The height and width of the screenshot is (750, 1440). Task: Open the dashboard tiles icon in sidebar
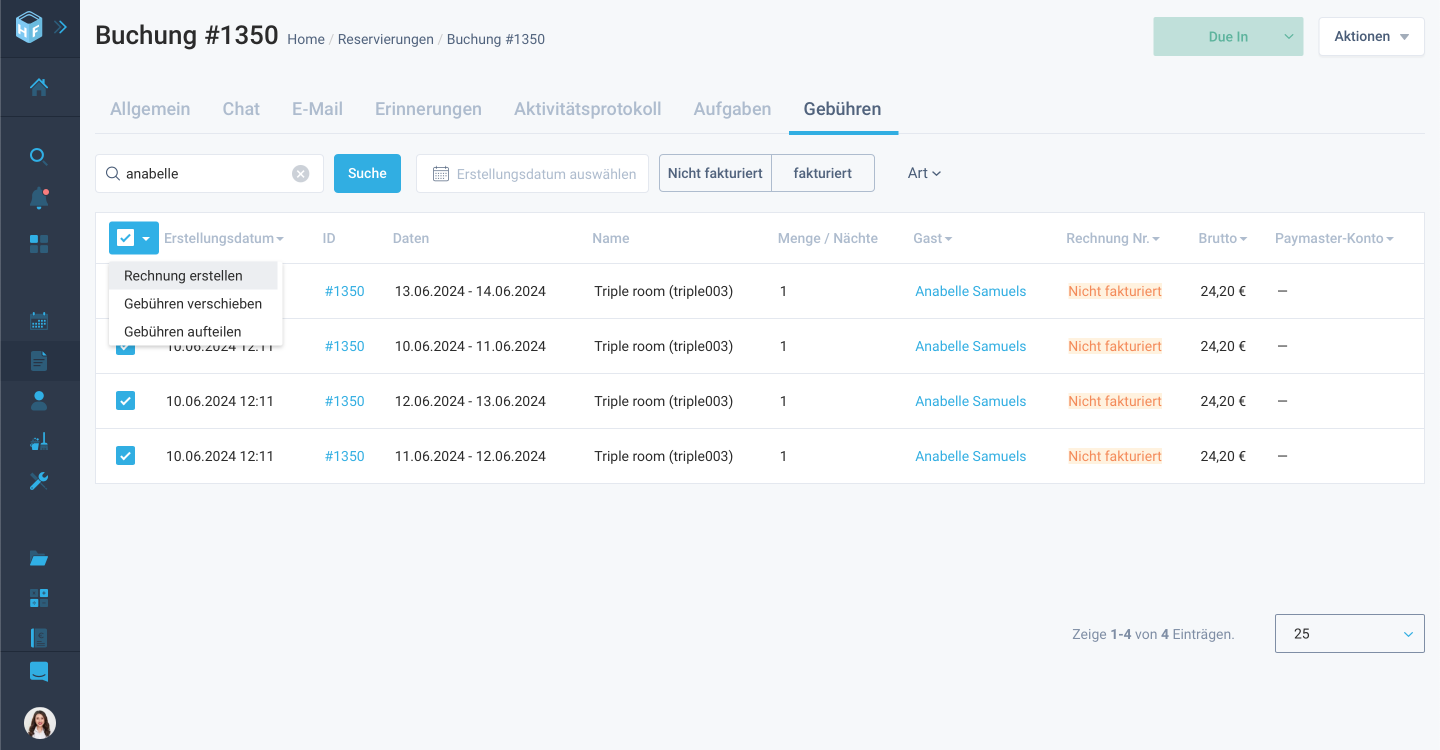[39, 243]
